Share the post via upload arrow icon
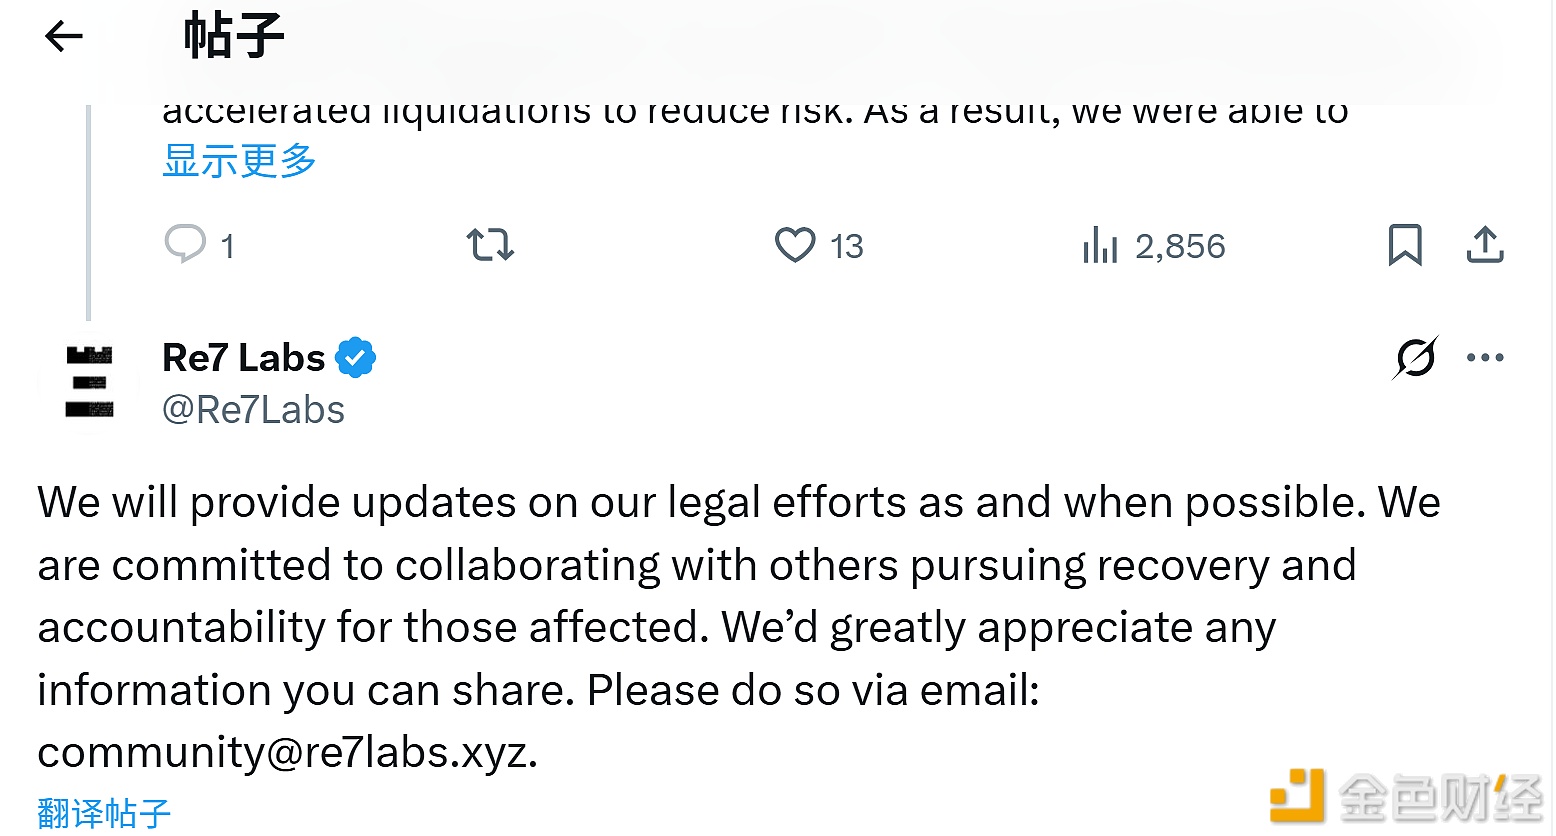Screen dimensions: 1556x836 point(1485,245)
